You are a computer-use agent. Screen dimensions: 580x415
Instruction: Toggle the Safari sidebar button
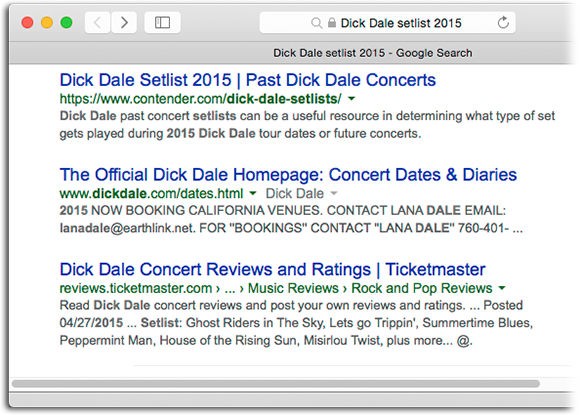click(x=162, y=23)
